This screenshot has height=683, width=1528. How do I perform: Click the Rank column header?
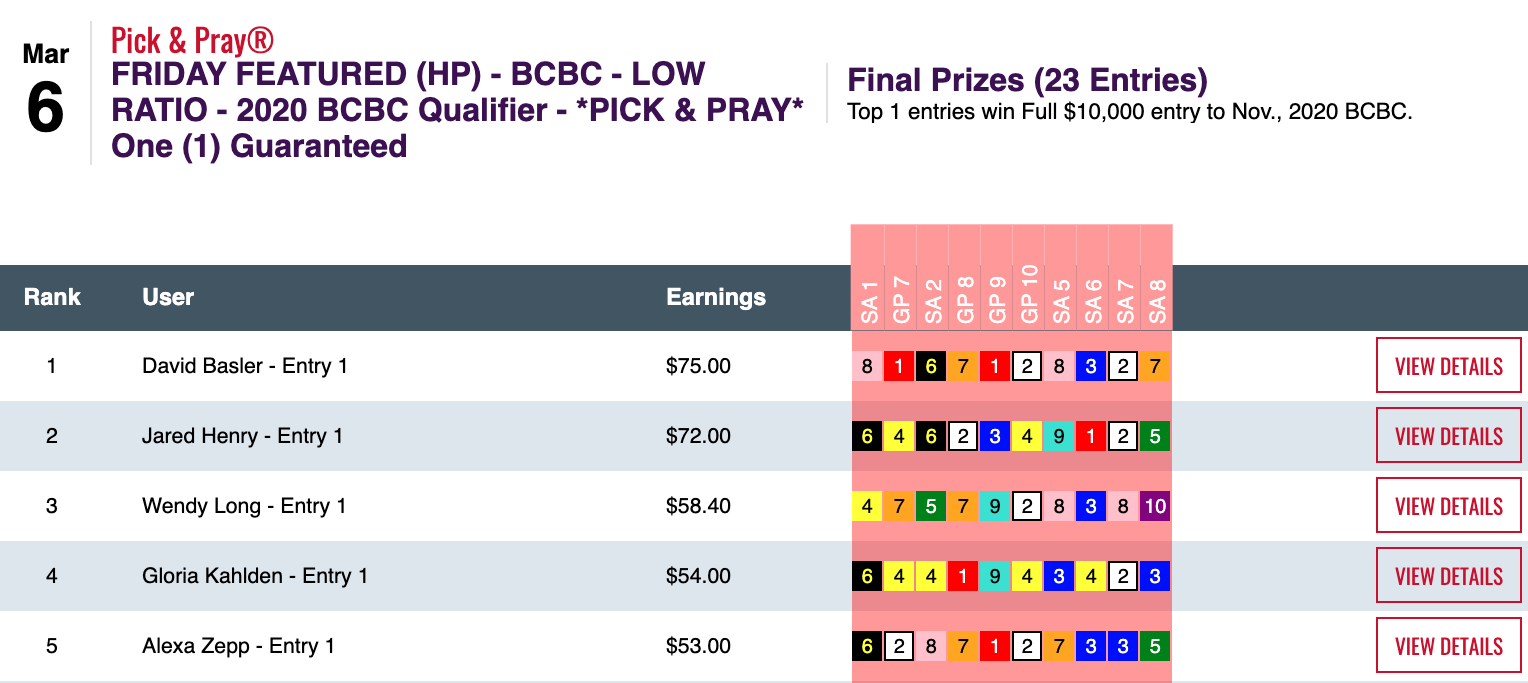click(x=52, y=297)
